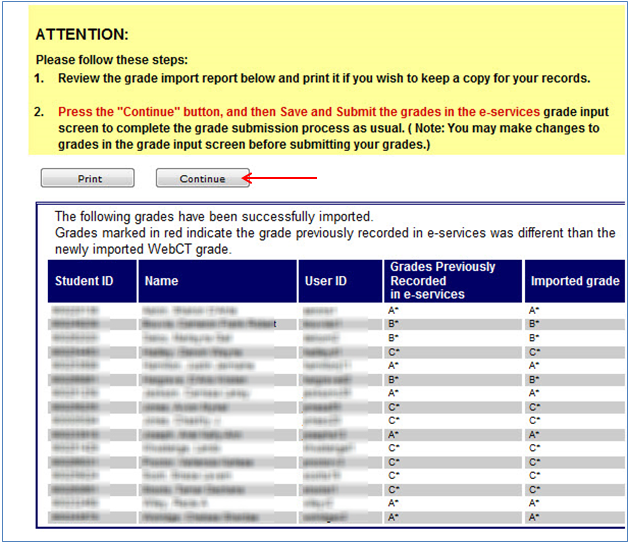Select the Student ID column header
The width and height of the screenshot is (629, 542).
pyautogui.click(x=92, y=281)
